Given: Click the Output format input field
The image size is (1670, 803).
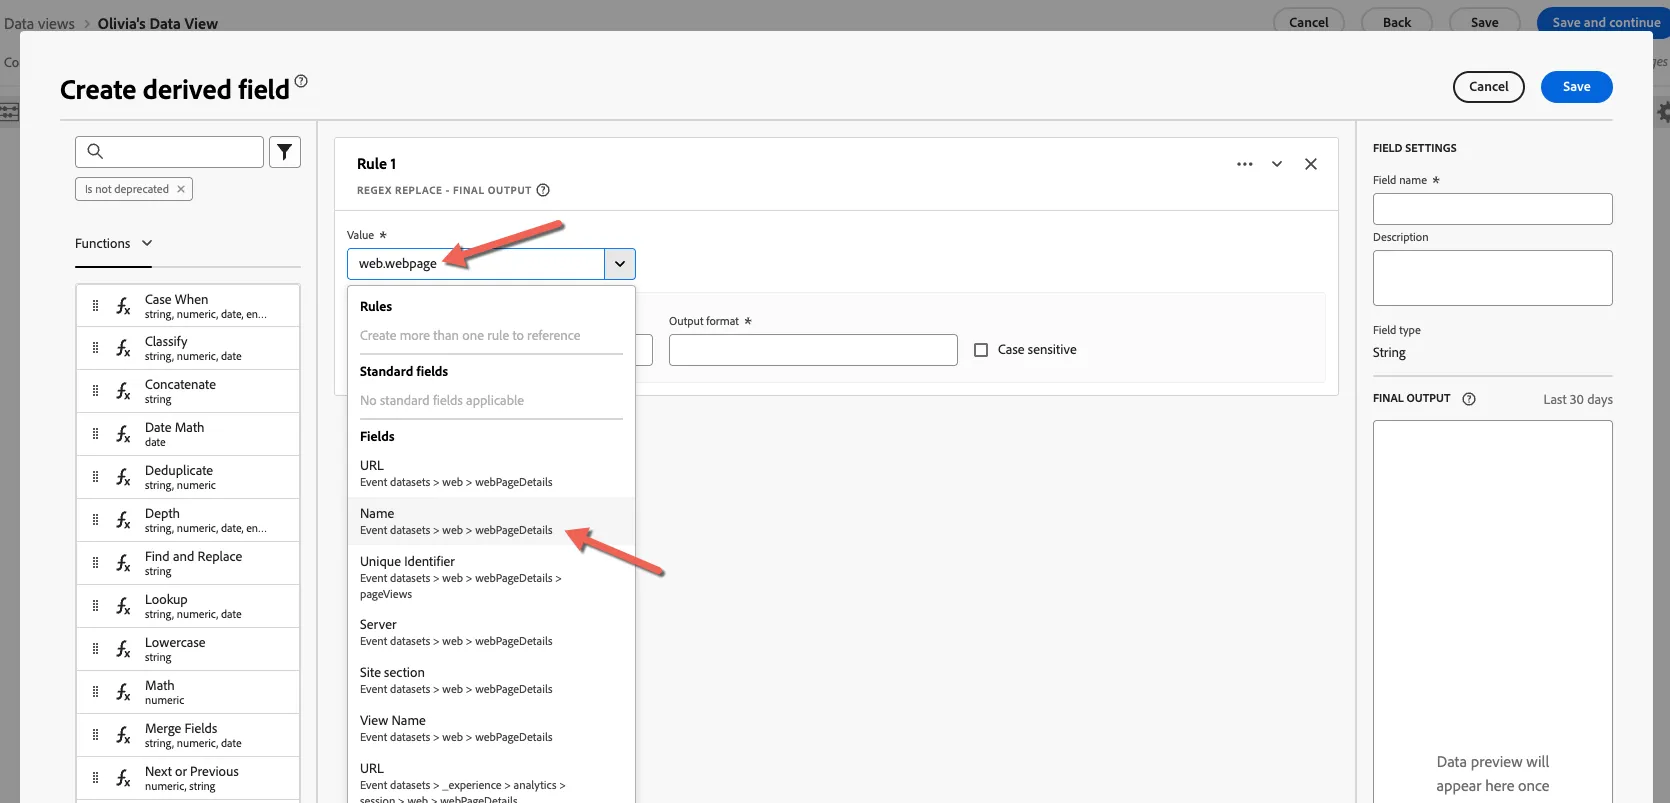Looking at the screenshot, I should coord(813,350).
